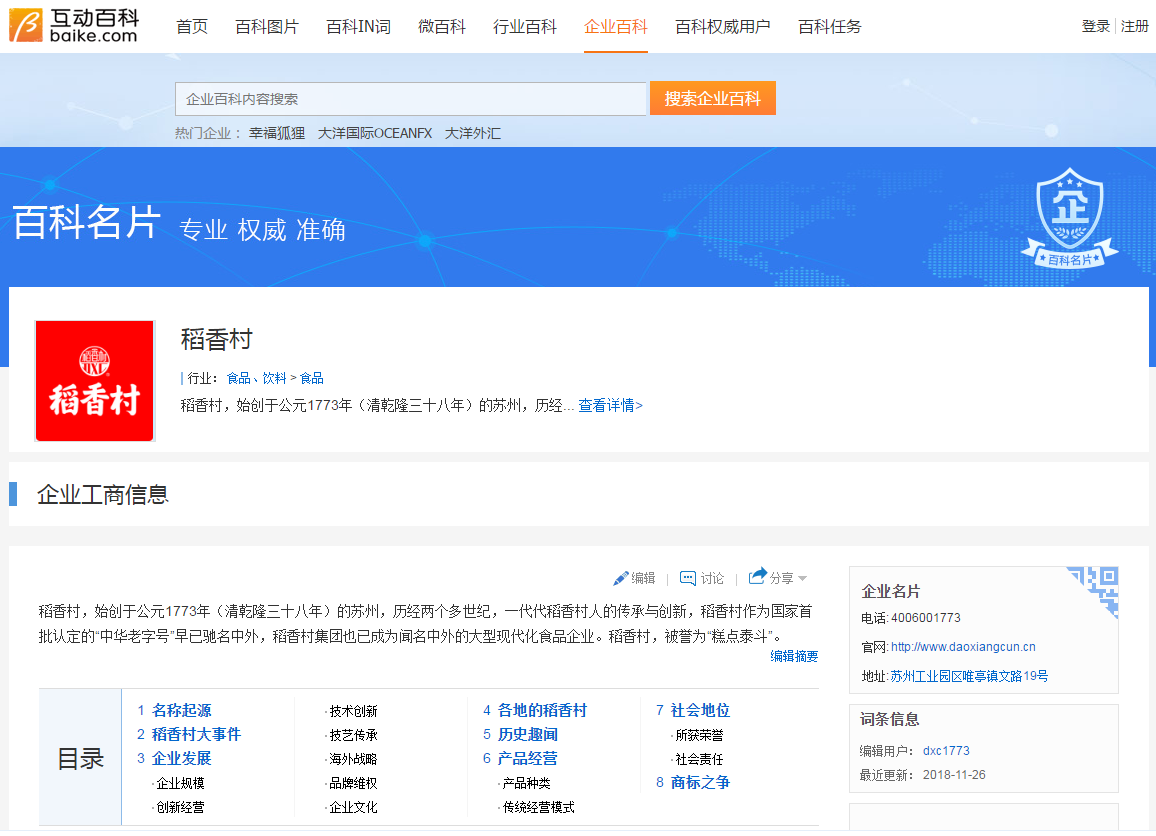The width and height of the screenshot is (1156, 836).
Task: Open the share dropdown arrow
Action: coord(802,579)
